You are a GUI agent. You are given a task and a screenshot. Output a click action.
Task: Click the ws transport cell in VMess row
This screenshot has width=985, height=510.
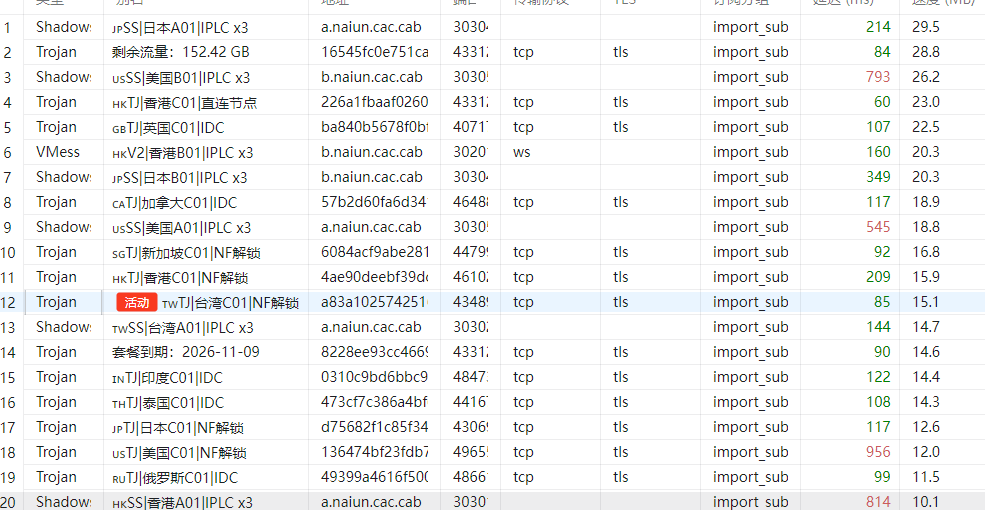pyautogui.click(x=522, y=152)
